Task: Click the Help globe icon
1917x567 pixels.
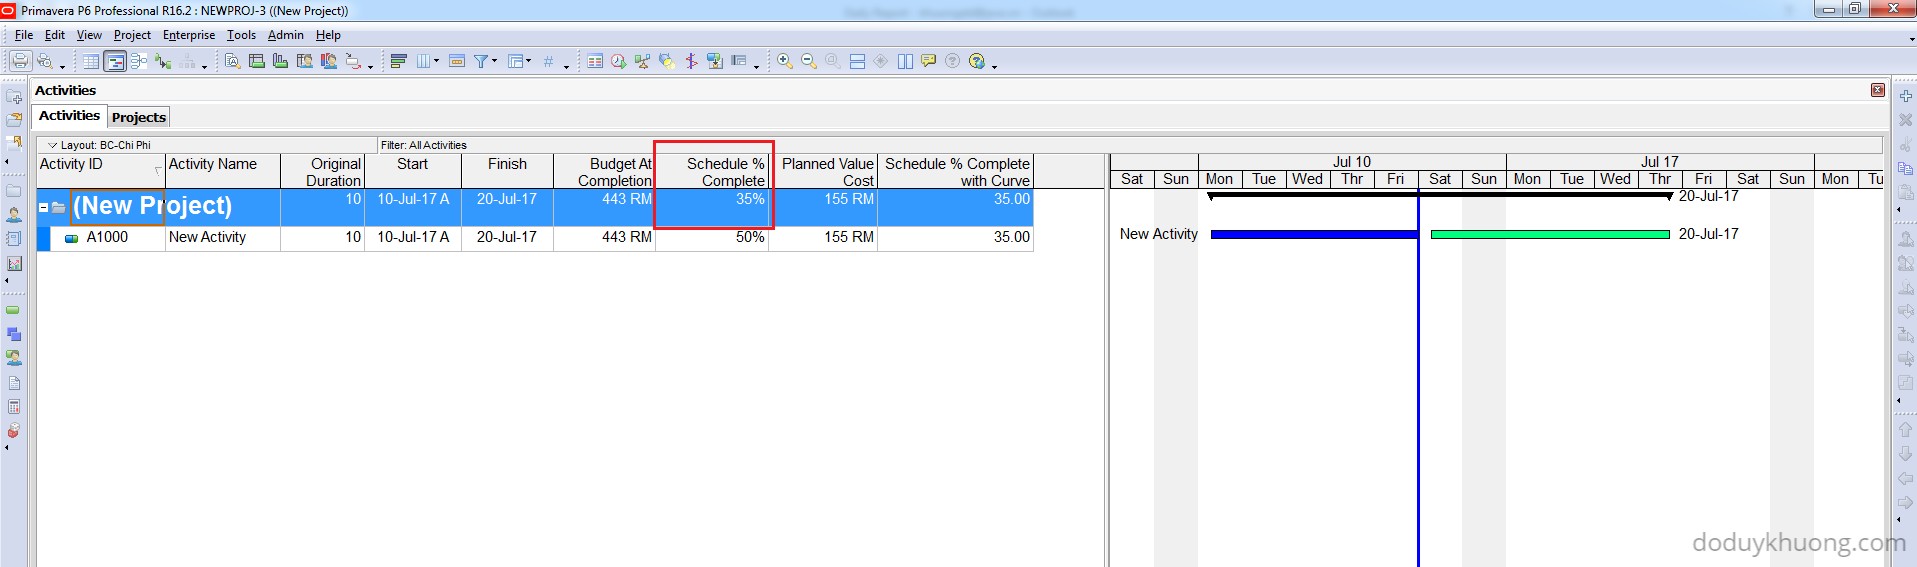Action: click(977, 62)
